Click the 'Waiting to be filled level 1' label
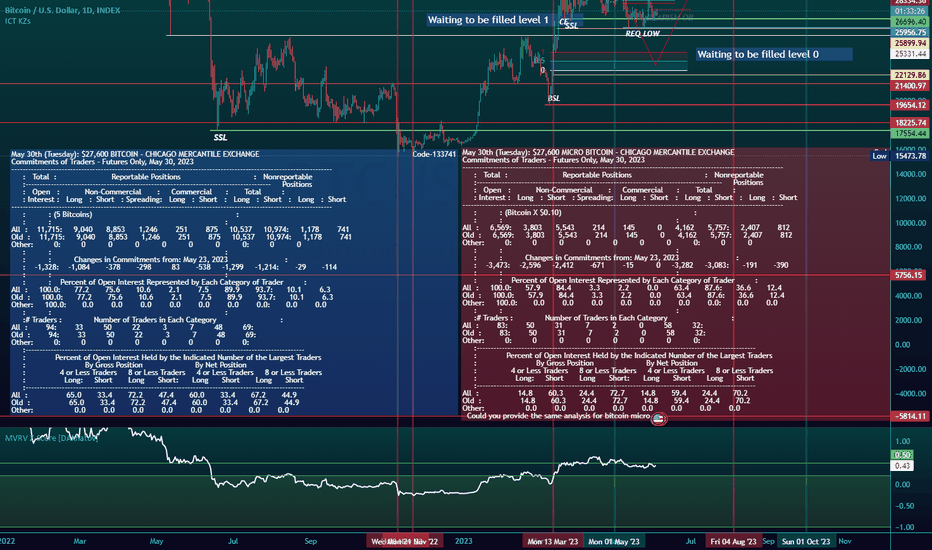The width and height of the screenshot is (932, 550). 488,20
